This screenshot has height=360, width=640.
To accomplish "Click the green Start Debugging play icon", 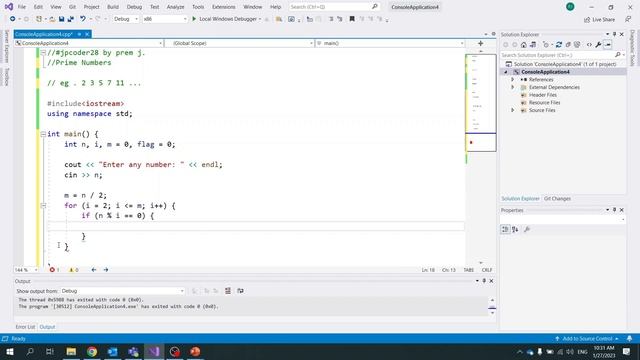I will (x=194, y=19).
